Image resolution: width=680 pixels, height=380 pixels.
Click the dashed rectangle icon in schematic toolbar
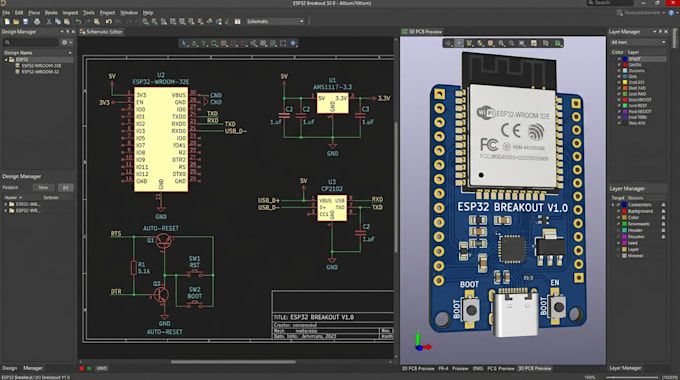(x=283, y=43)
